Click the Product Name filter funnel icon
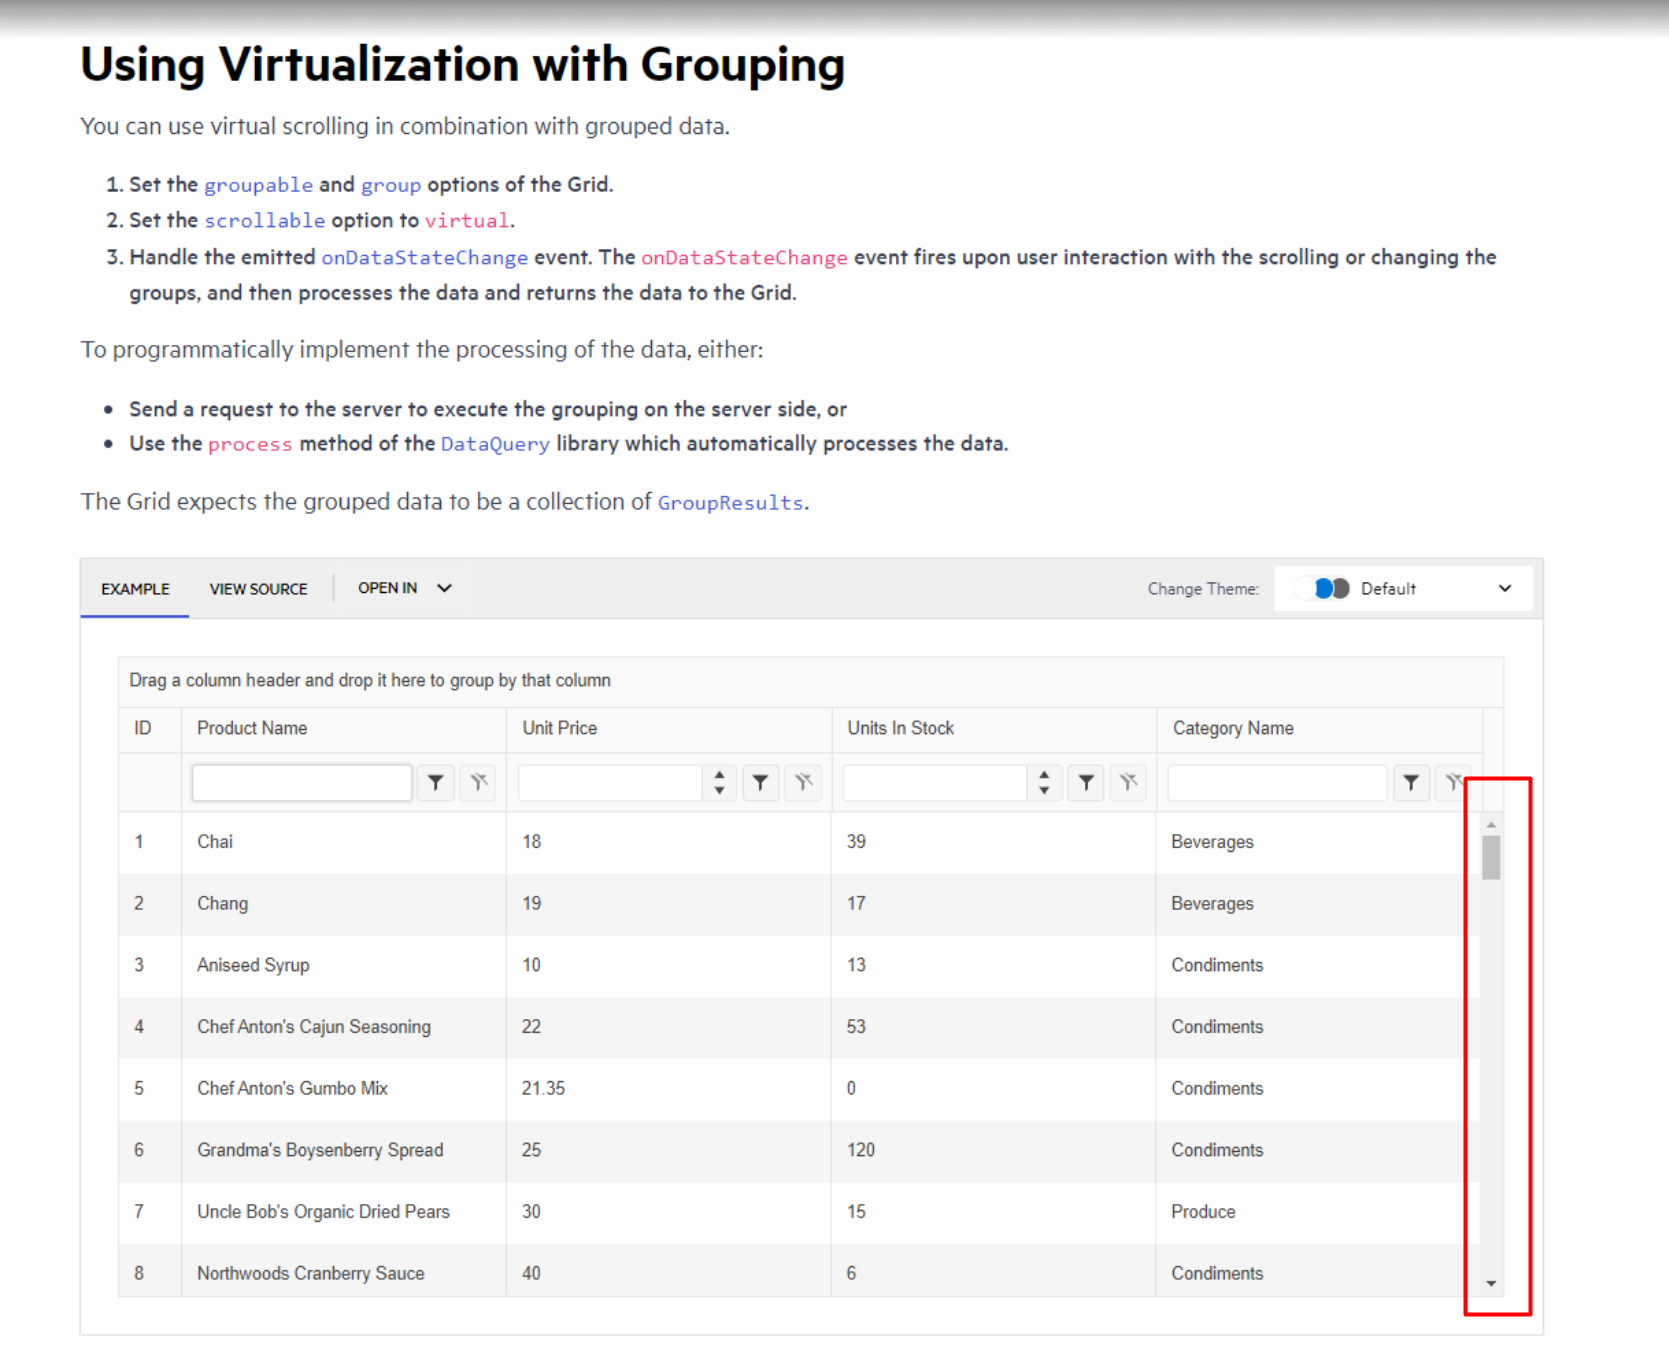Screen dimensions: 1669x1361 click(435, 783)
